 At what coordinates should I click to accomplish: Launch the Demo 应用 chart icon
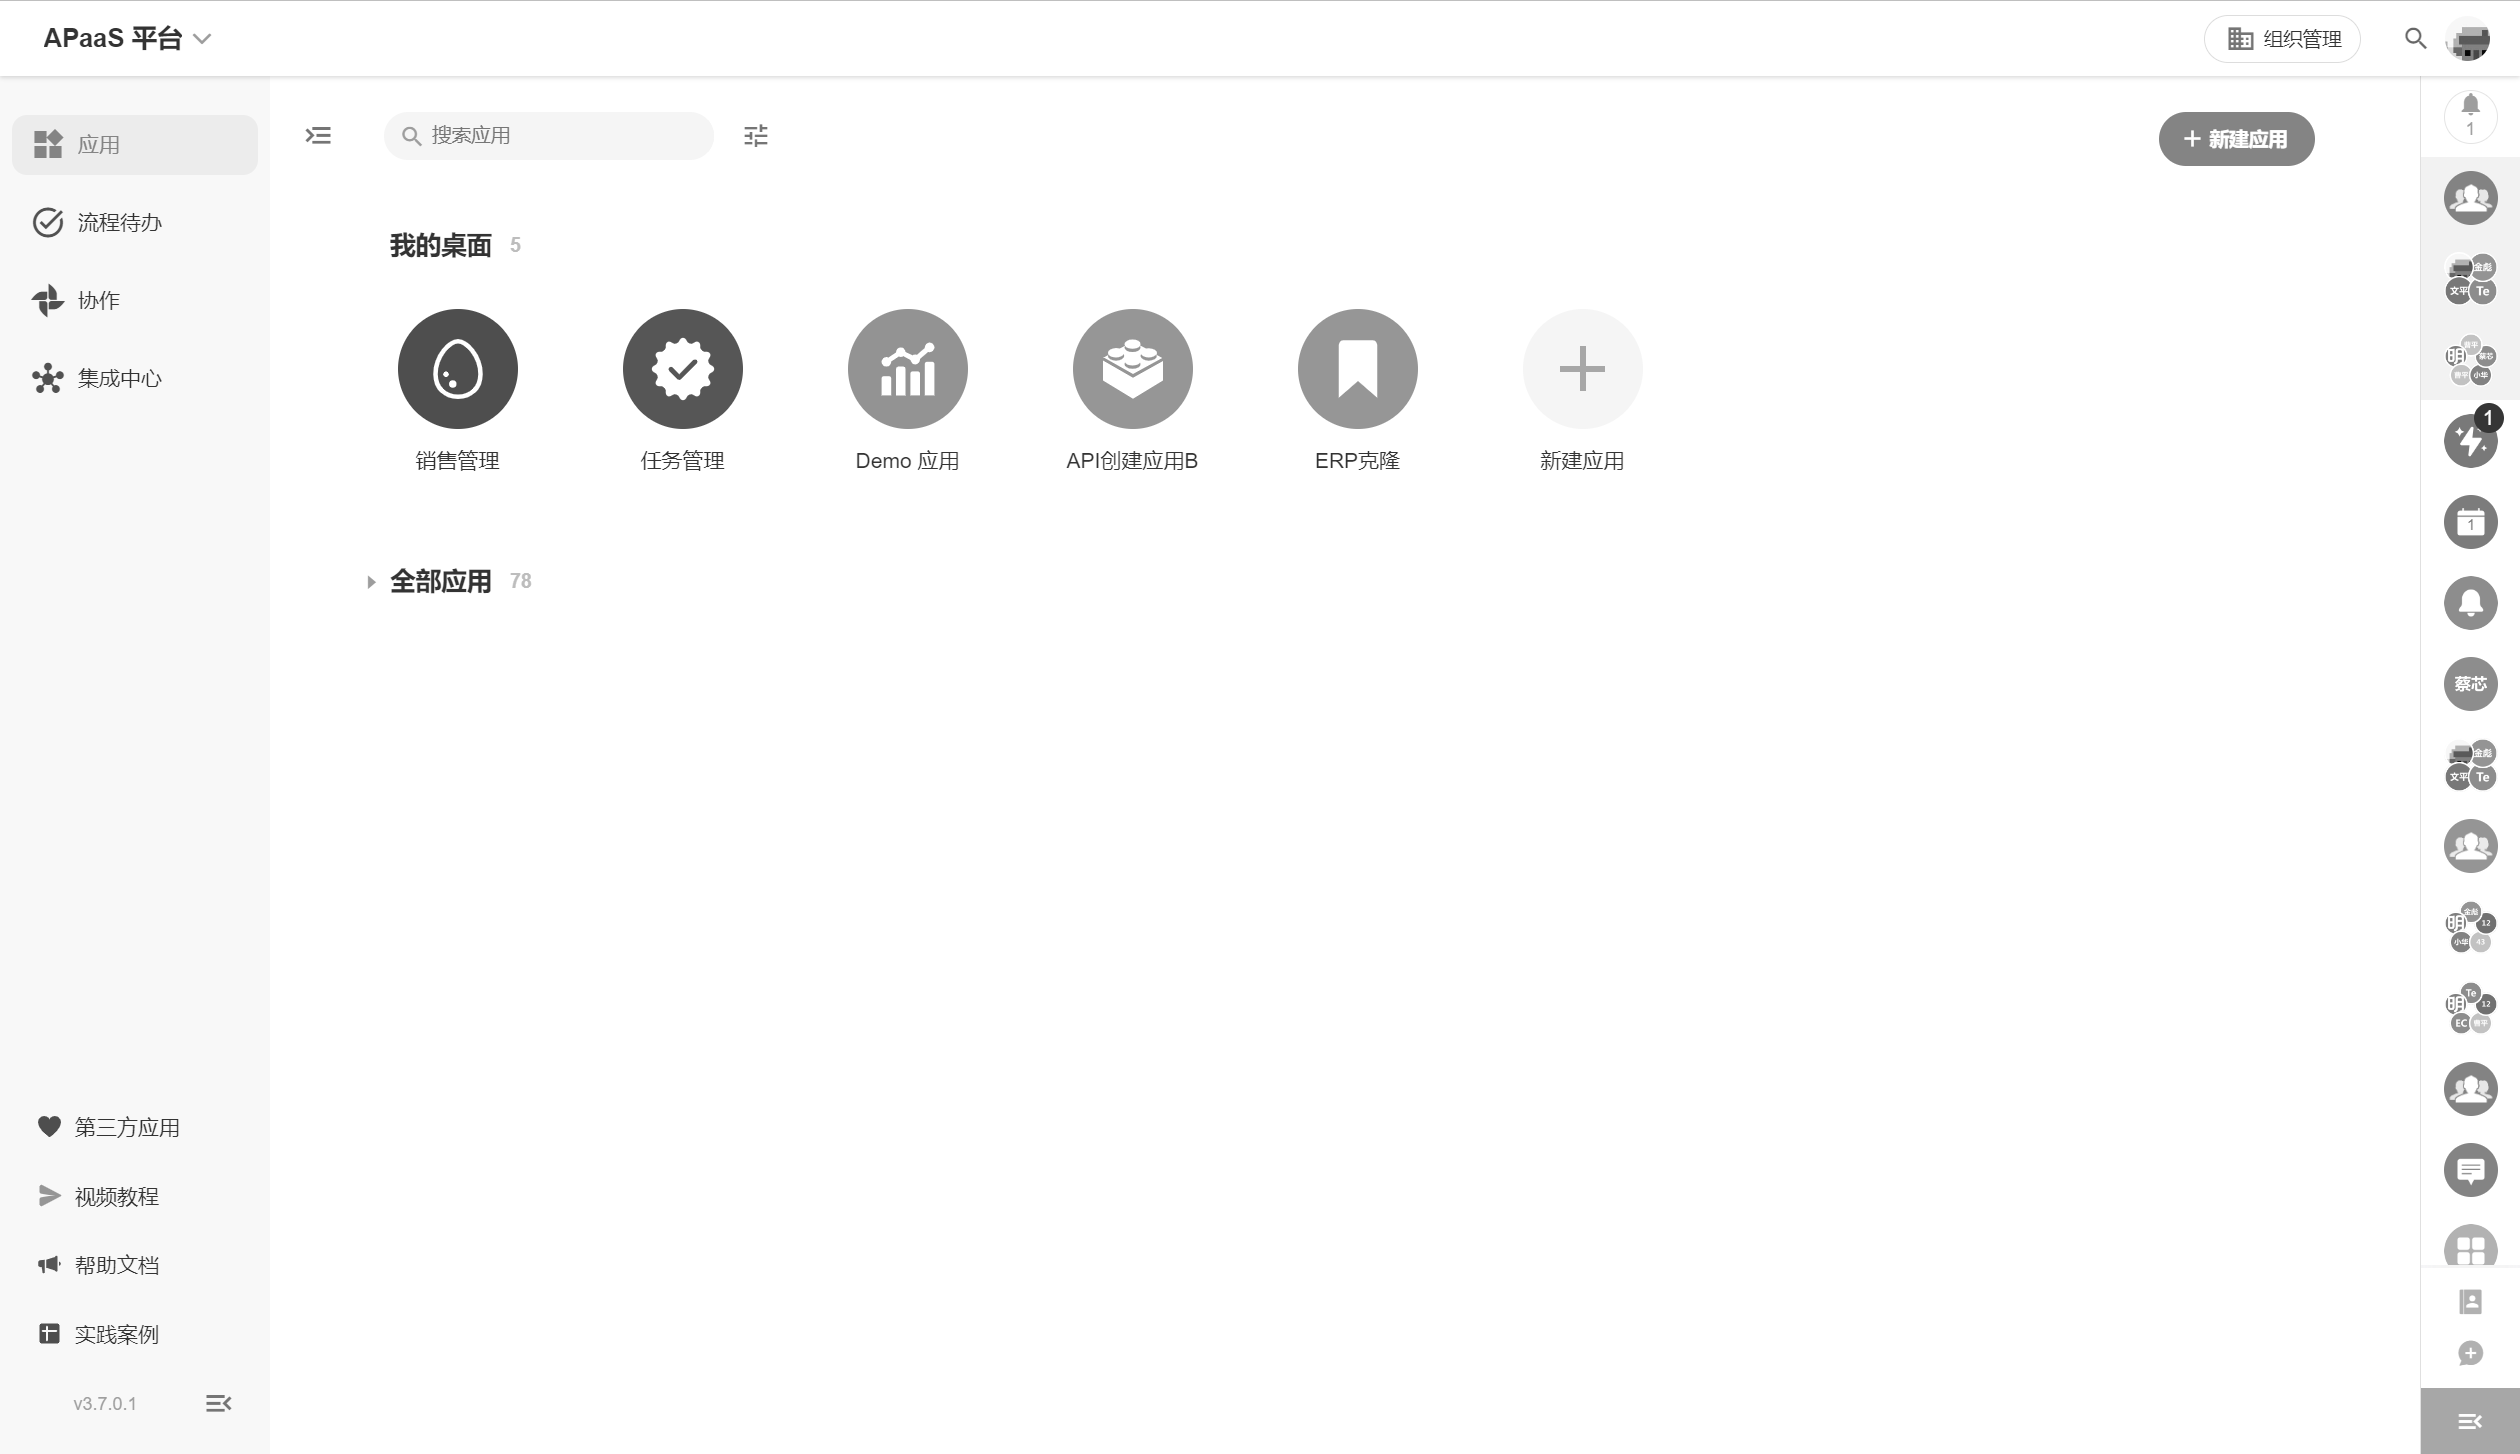(907, 369)
